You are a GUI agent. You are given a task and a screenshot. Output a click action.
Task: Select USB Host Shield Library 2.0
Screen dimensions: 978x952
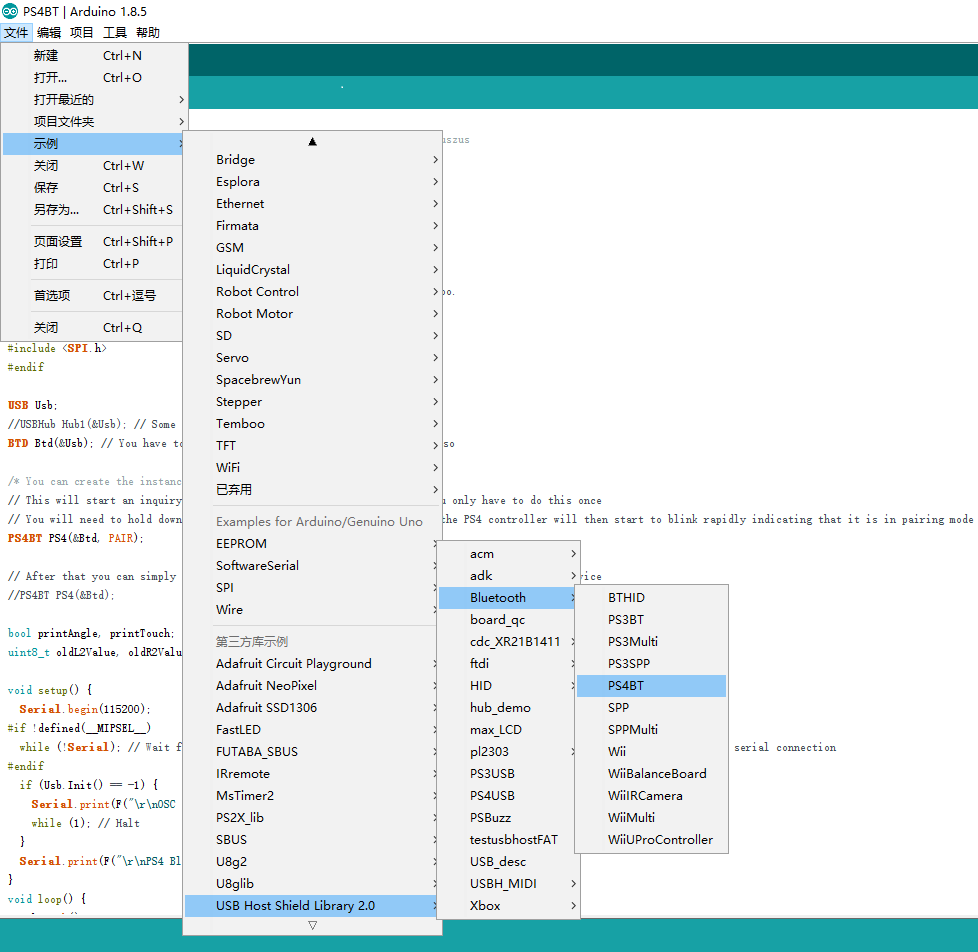(x=312, y=906)
